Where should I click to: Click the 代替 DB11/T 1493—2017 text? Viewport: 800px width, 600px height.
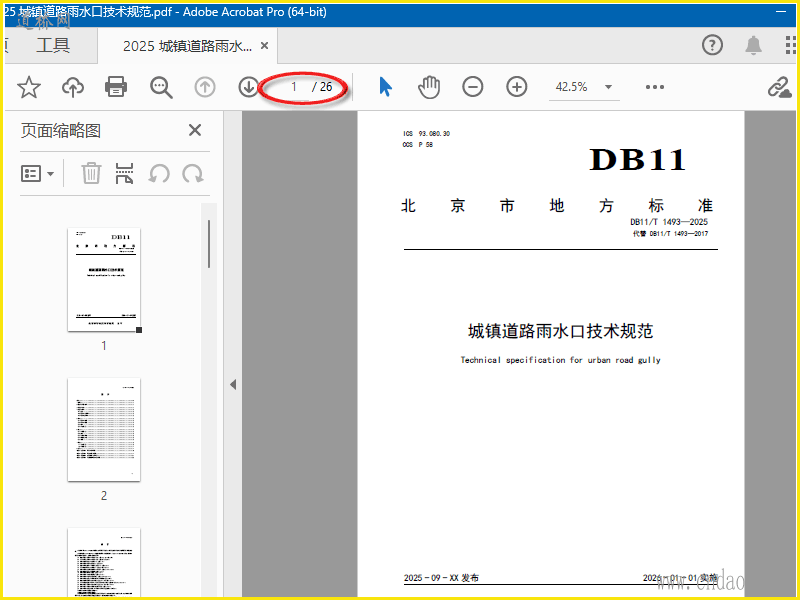click(x=670, y=234)
